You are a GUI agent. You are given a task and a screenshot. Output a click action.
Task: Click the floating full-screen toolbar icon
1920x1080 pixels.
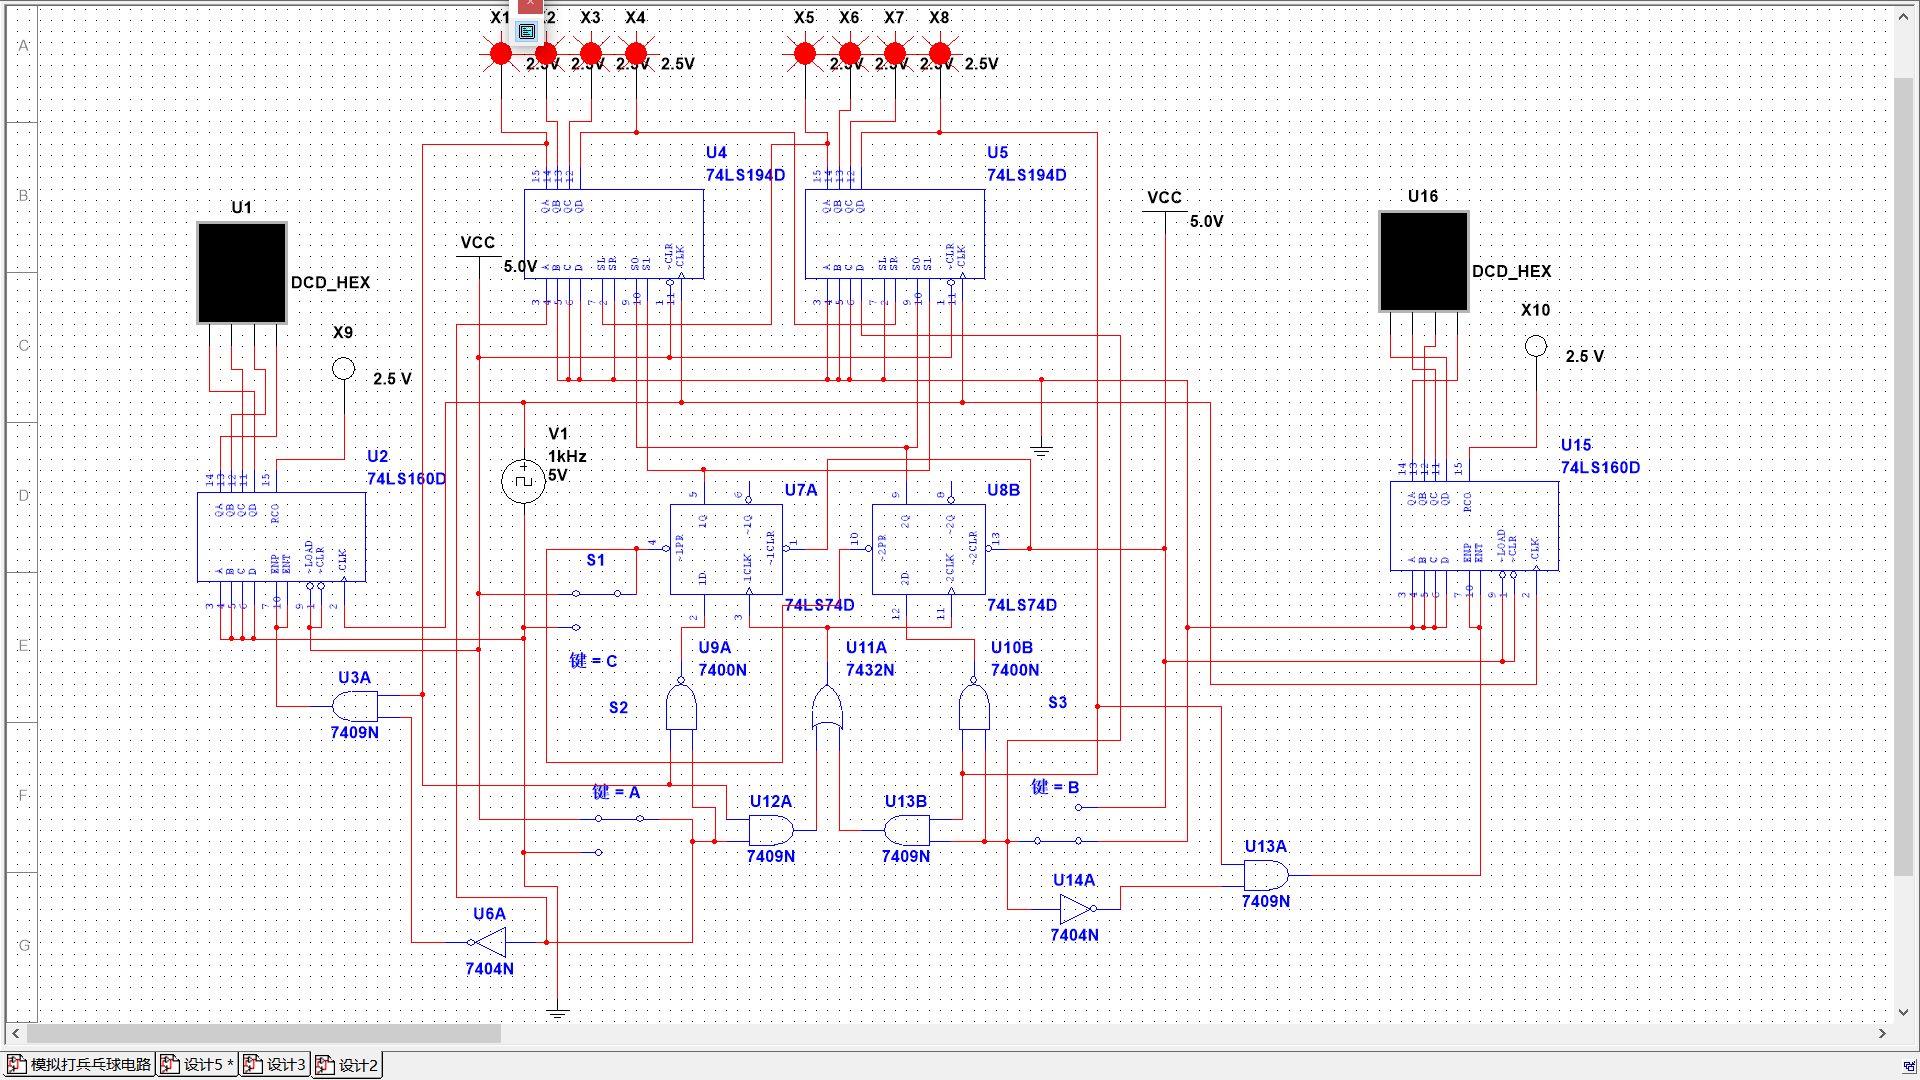(x=527, y=32)
